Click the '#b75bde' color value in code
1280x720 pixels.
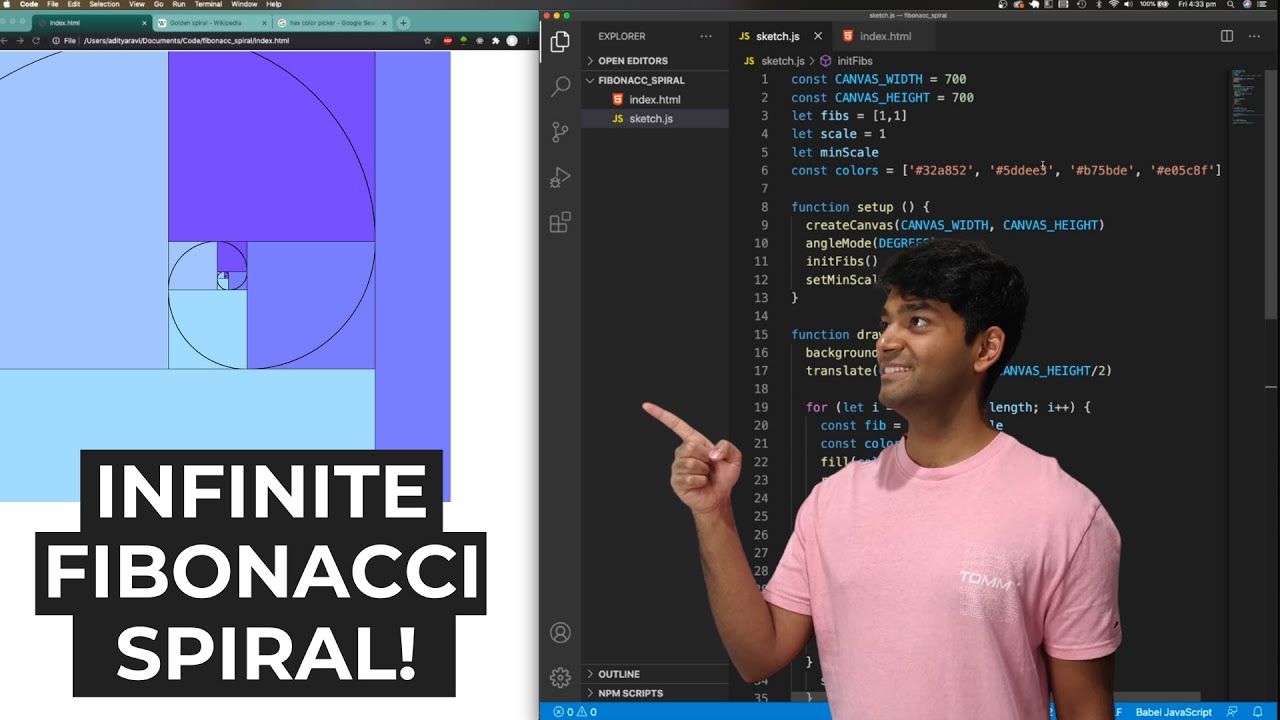click(x=1102, y=171)
